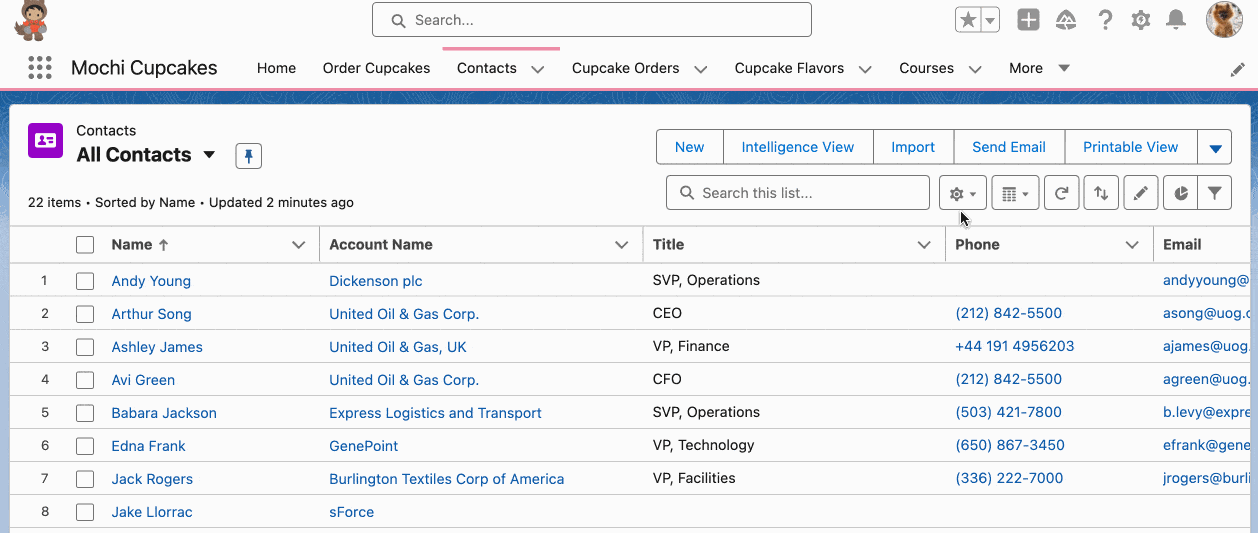The image size is (1258, 533).
Task: Open Title column actions chevron
Action: click(x=924, y=245)
